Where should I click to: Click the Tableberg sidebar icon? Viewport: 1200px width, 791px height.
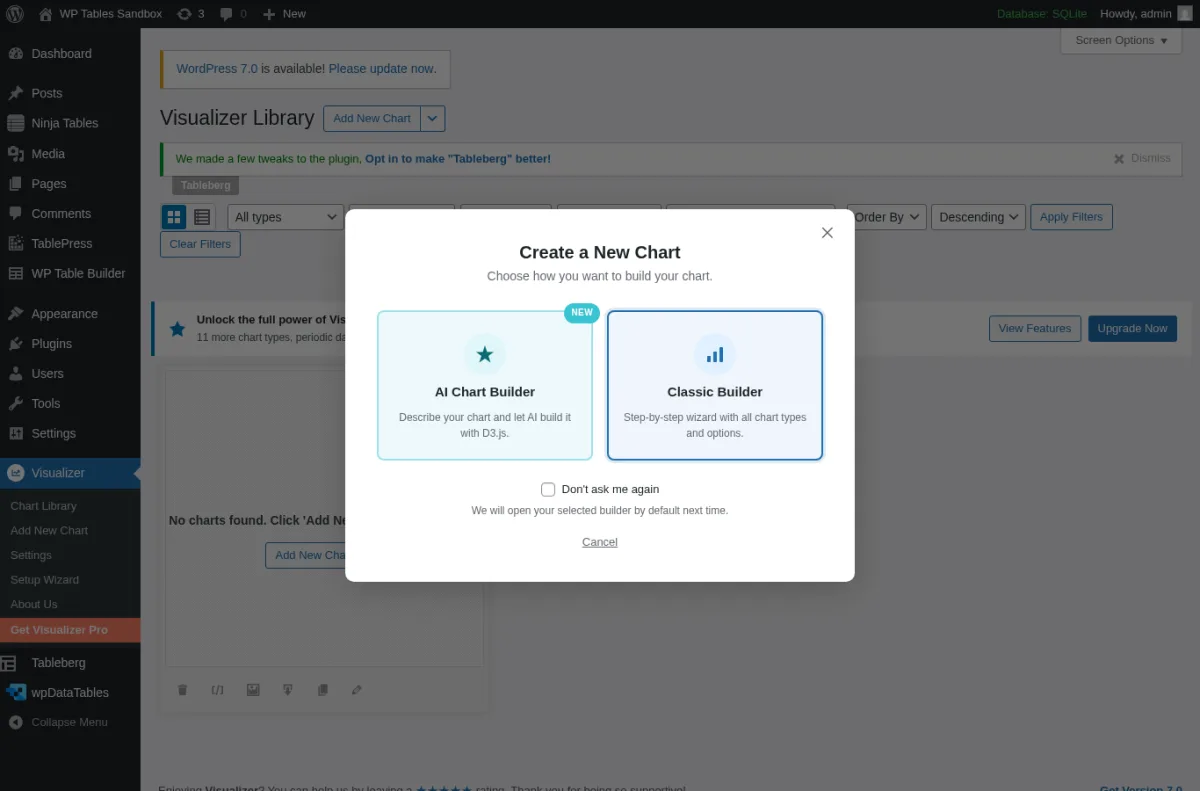pyautogui.click(x=10, y=663)
